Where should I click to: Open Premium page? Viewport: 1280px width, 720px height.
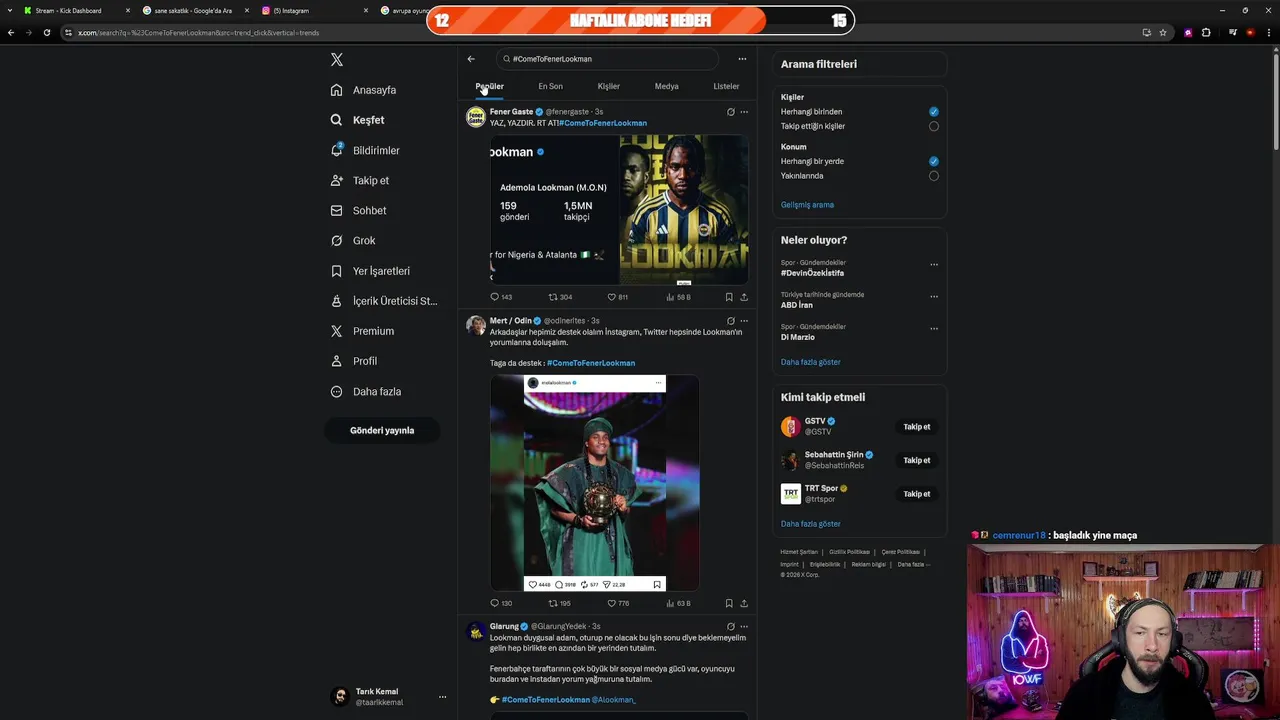click(x=363, y=331)
